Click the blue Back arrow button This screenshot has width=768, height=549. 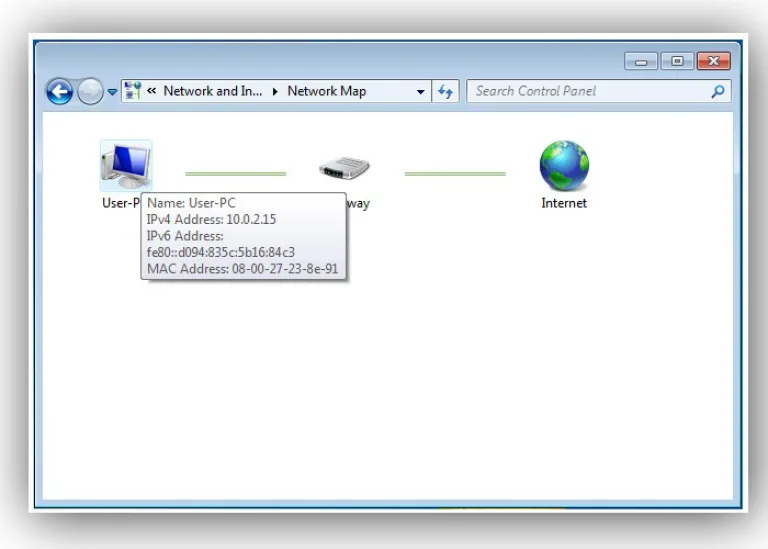coord(59,91)
